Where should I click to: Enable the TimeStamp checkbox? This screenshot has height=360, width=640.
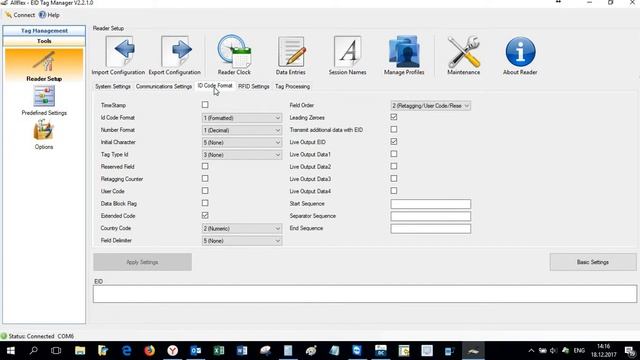pos(205,105)
